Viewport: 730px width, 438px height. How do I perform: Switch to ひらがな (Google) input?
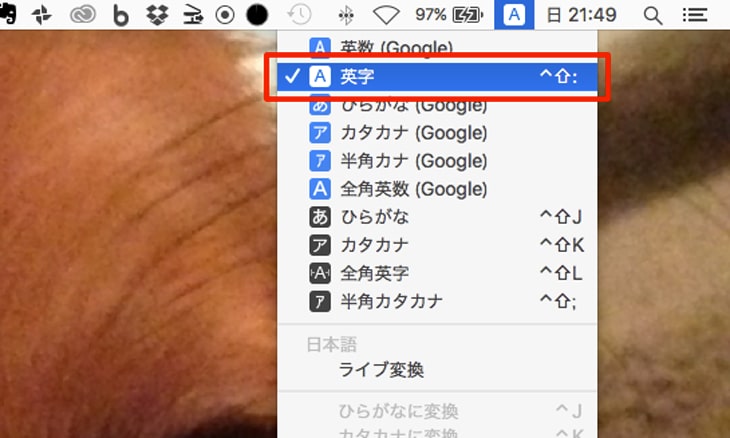[400, 105]
